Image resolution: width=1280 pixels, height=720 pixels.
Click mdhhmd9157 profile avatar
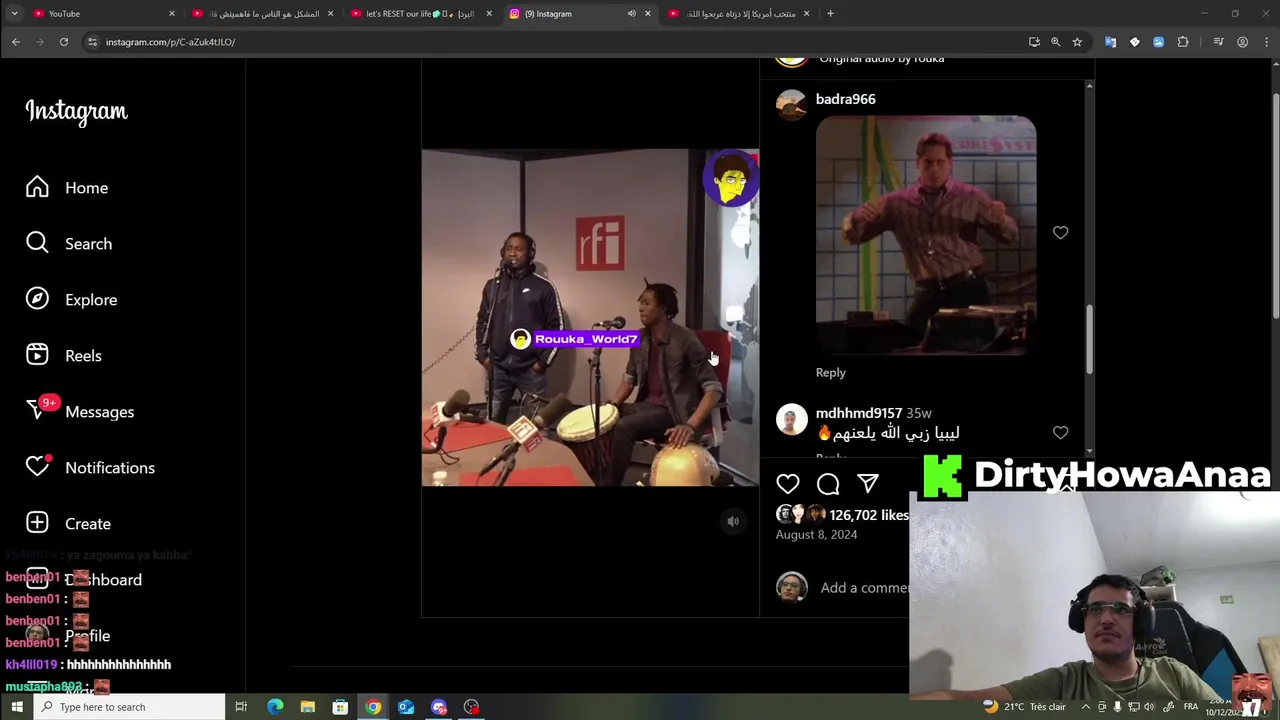point(791,419)
